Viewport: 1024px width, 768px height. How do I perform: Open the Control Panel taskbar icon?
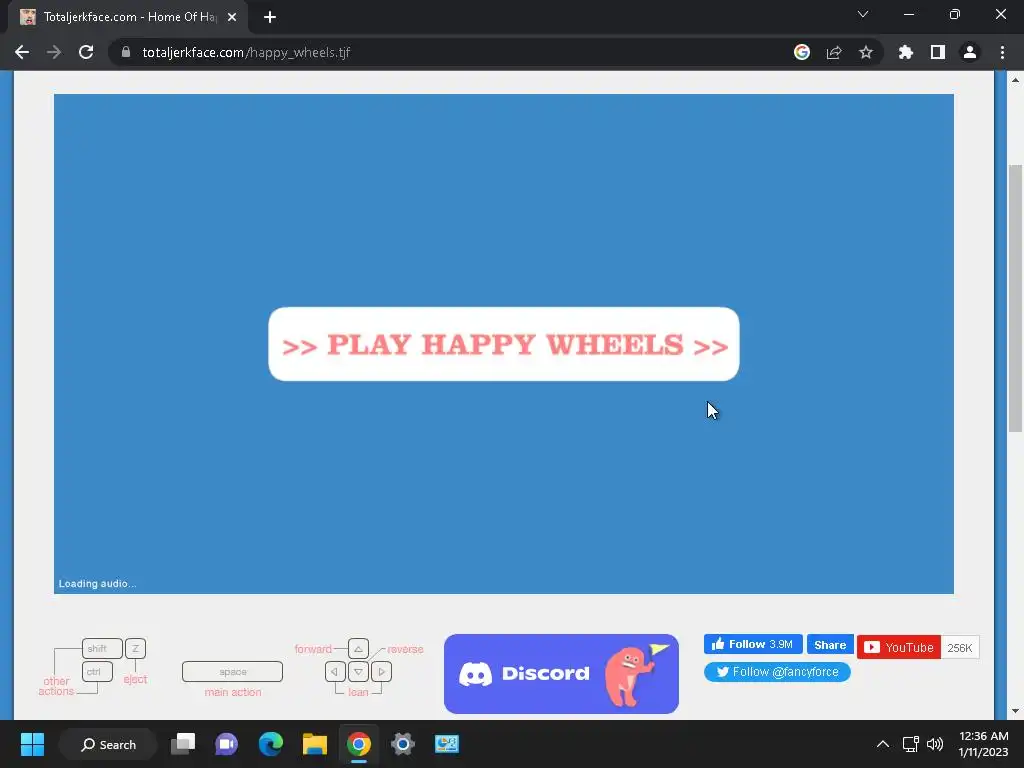pos(447,744)
